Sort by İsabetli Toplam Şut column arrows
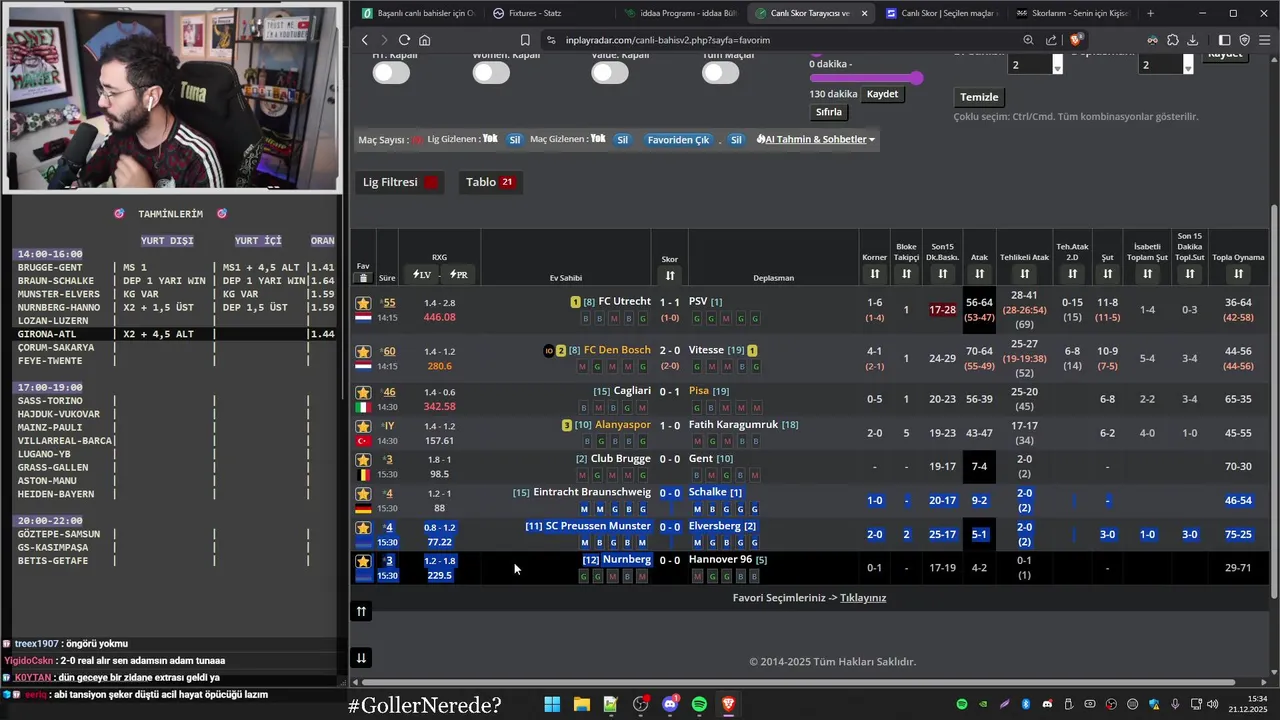This screenshot has width=1280, height=720. click(x=1147, y=274)
